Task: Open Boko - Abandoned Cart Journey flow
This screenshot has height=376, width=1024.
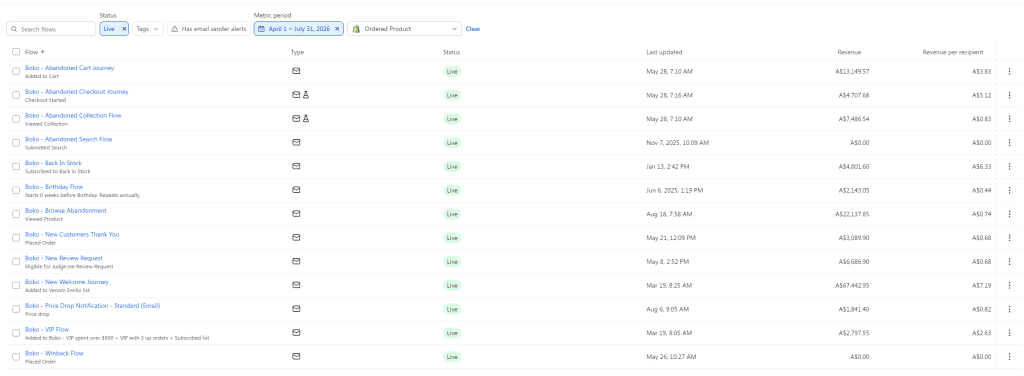Action: pyautogui.click(x=69, y=68)
